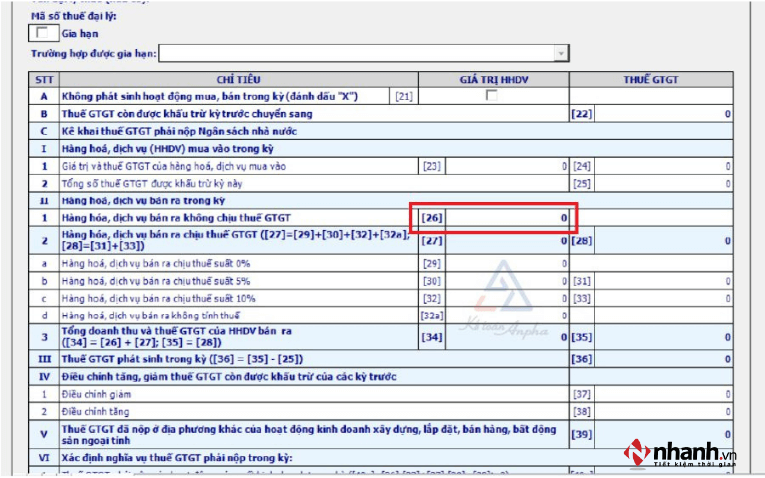Select the field [24] VAT cell
This screenshot has width=765, height=478.
tap(664, 166)
